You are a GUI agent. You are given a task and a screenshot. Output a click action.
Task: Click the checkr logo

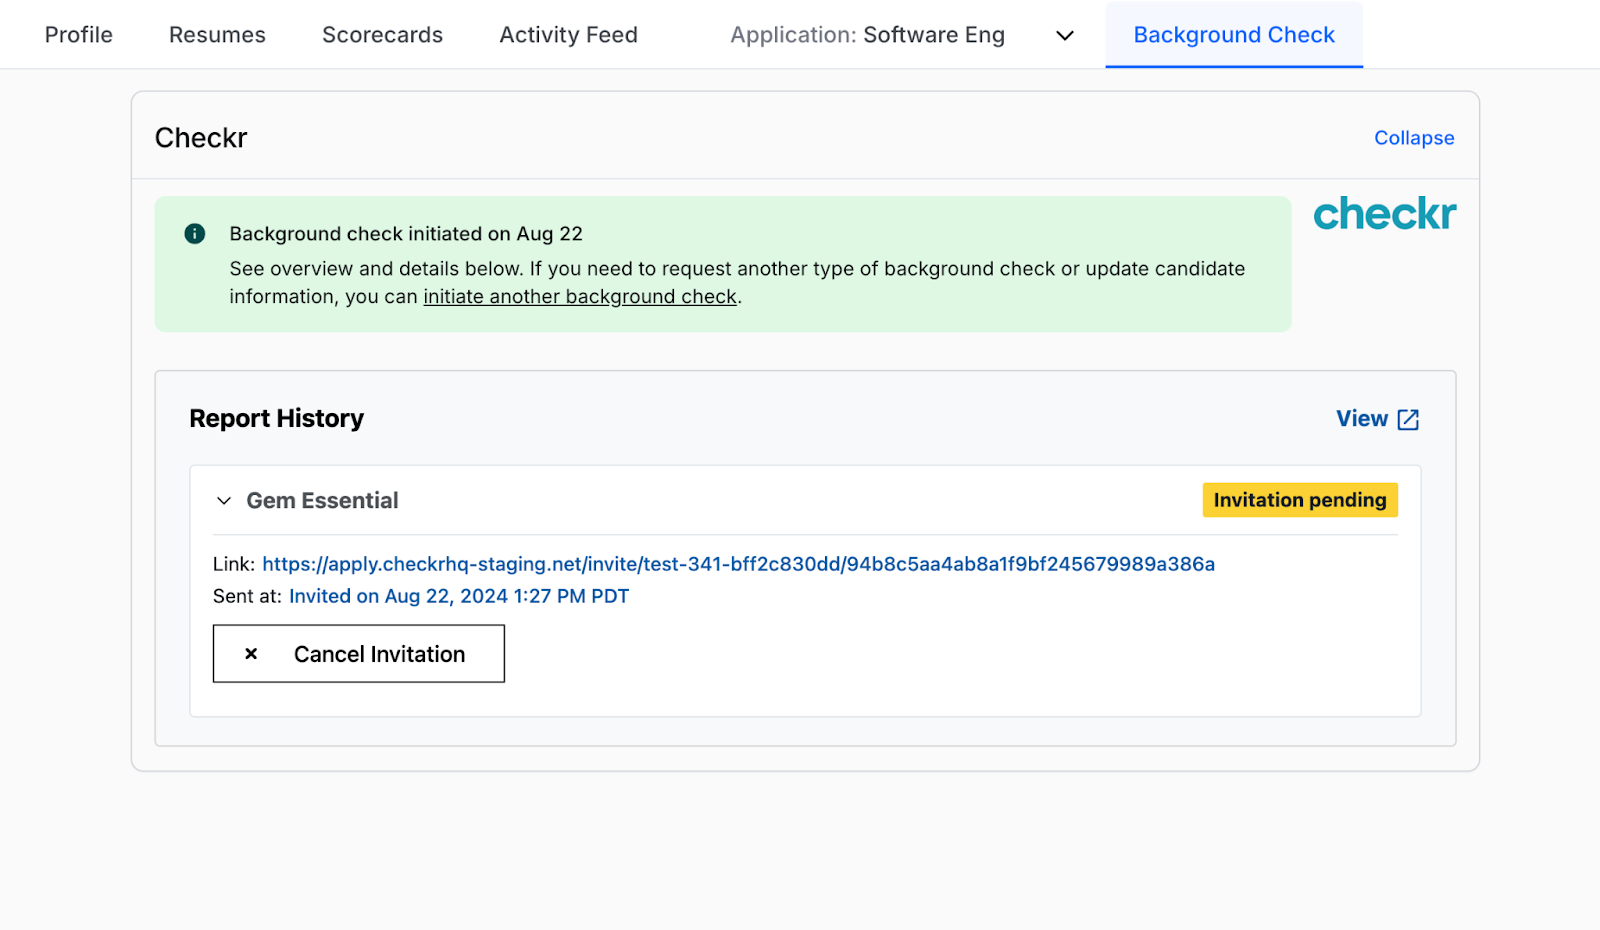[x=1385, y=213]
